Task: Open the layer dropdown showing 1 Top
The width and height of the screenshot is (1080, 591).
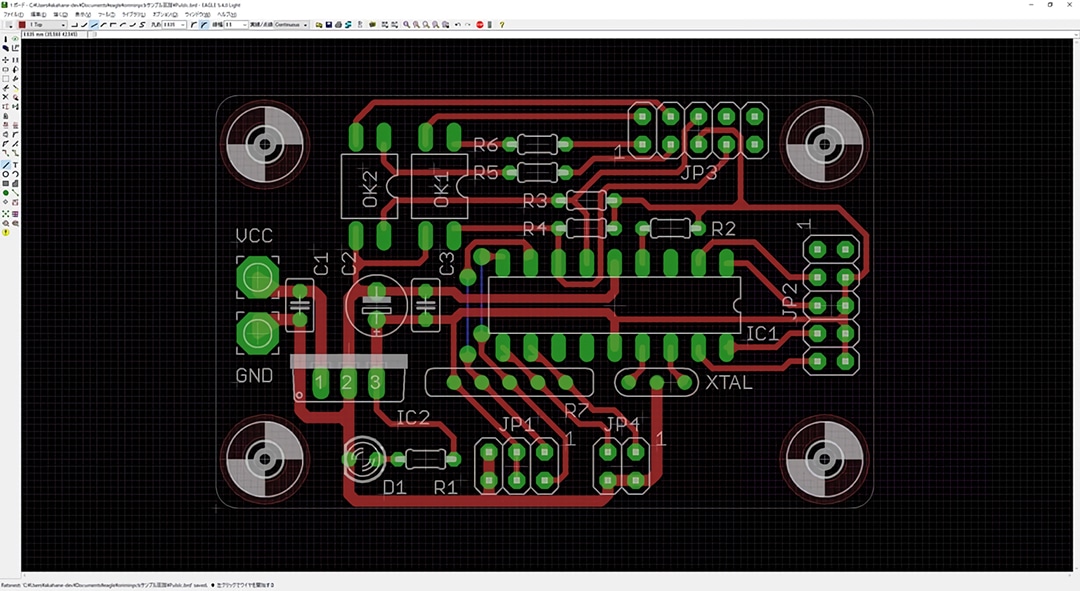Action: [x=48, y=24]
